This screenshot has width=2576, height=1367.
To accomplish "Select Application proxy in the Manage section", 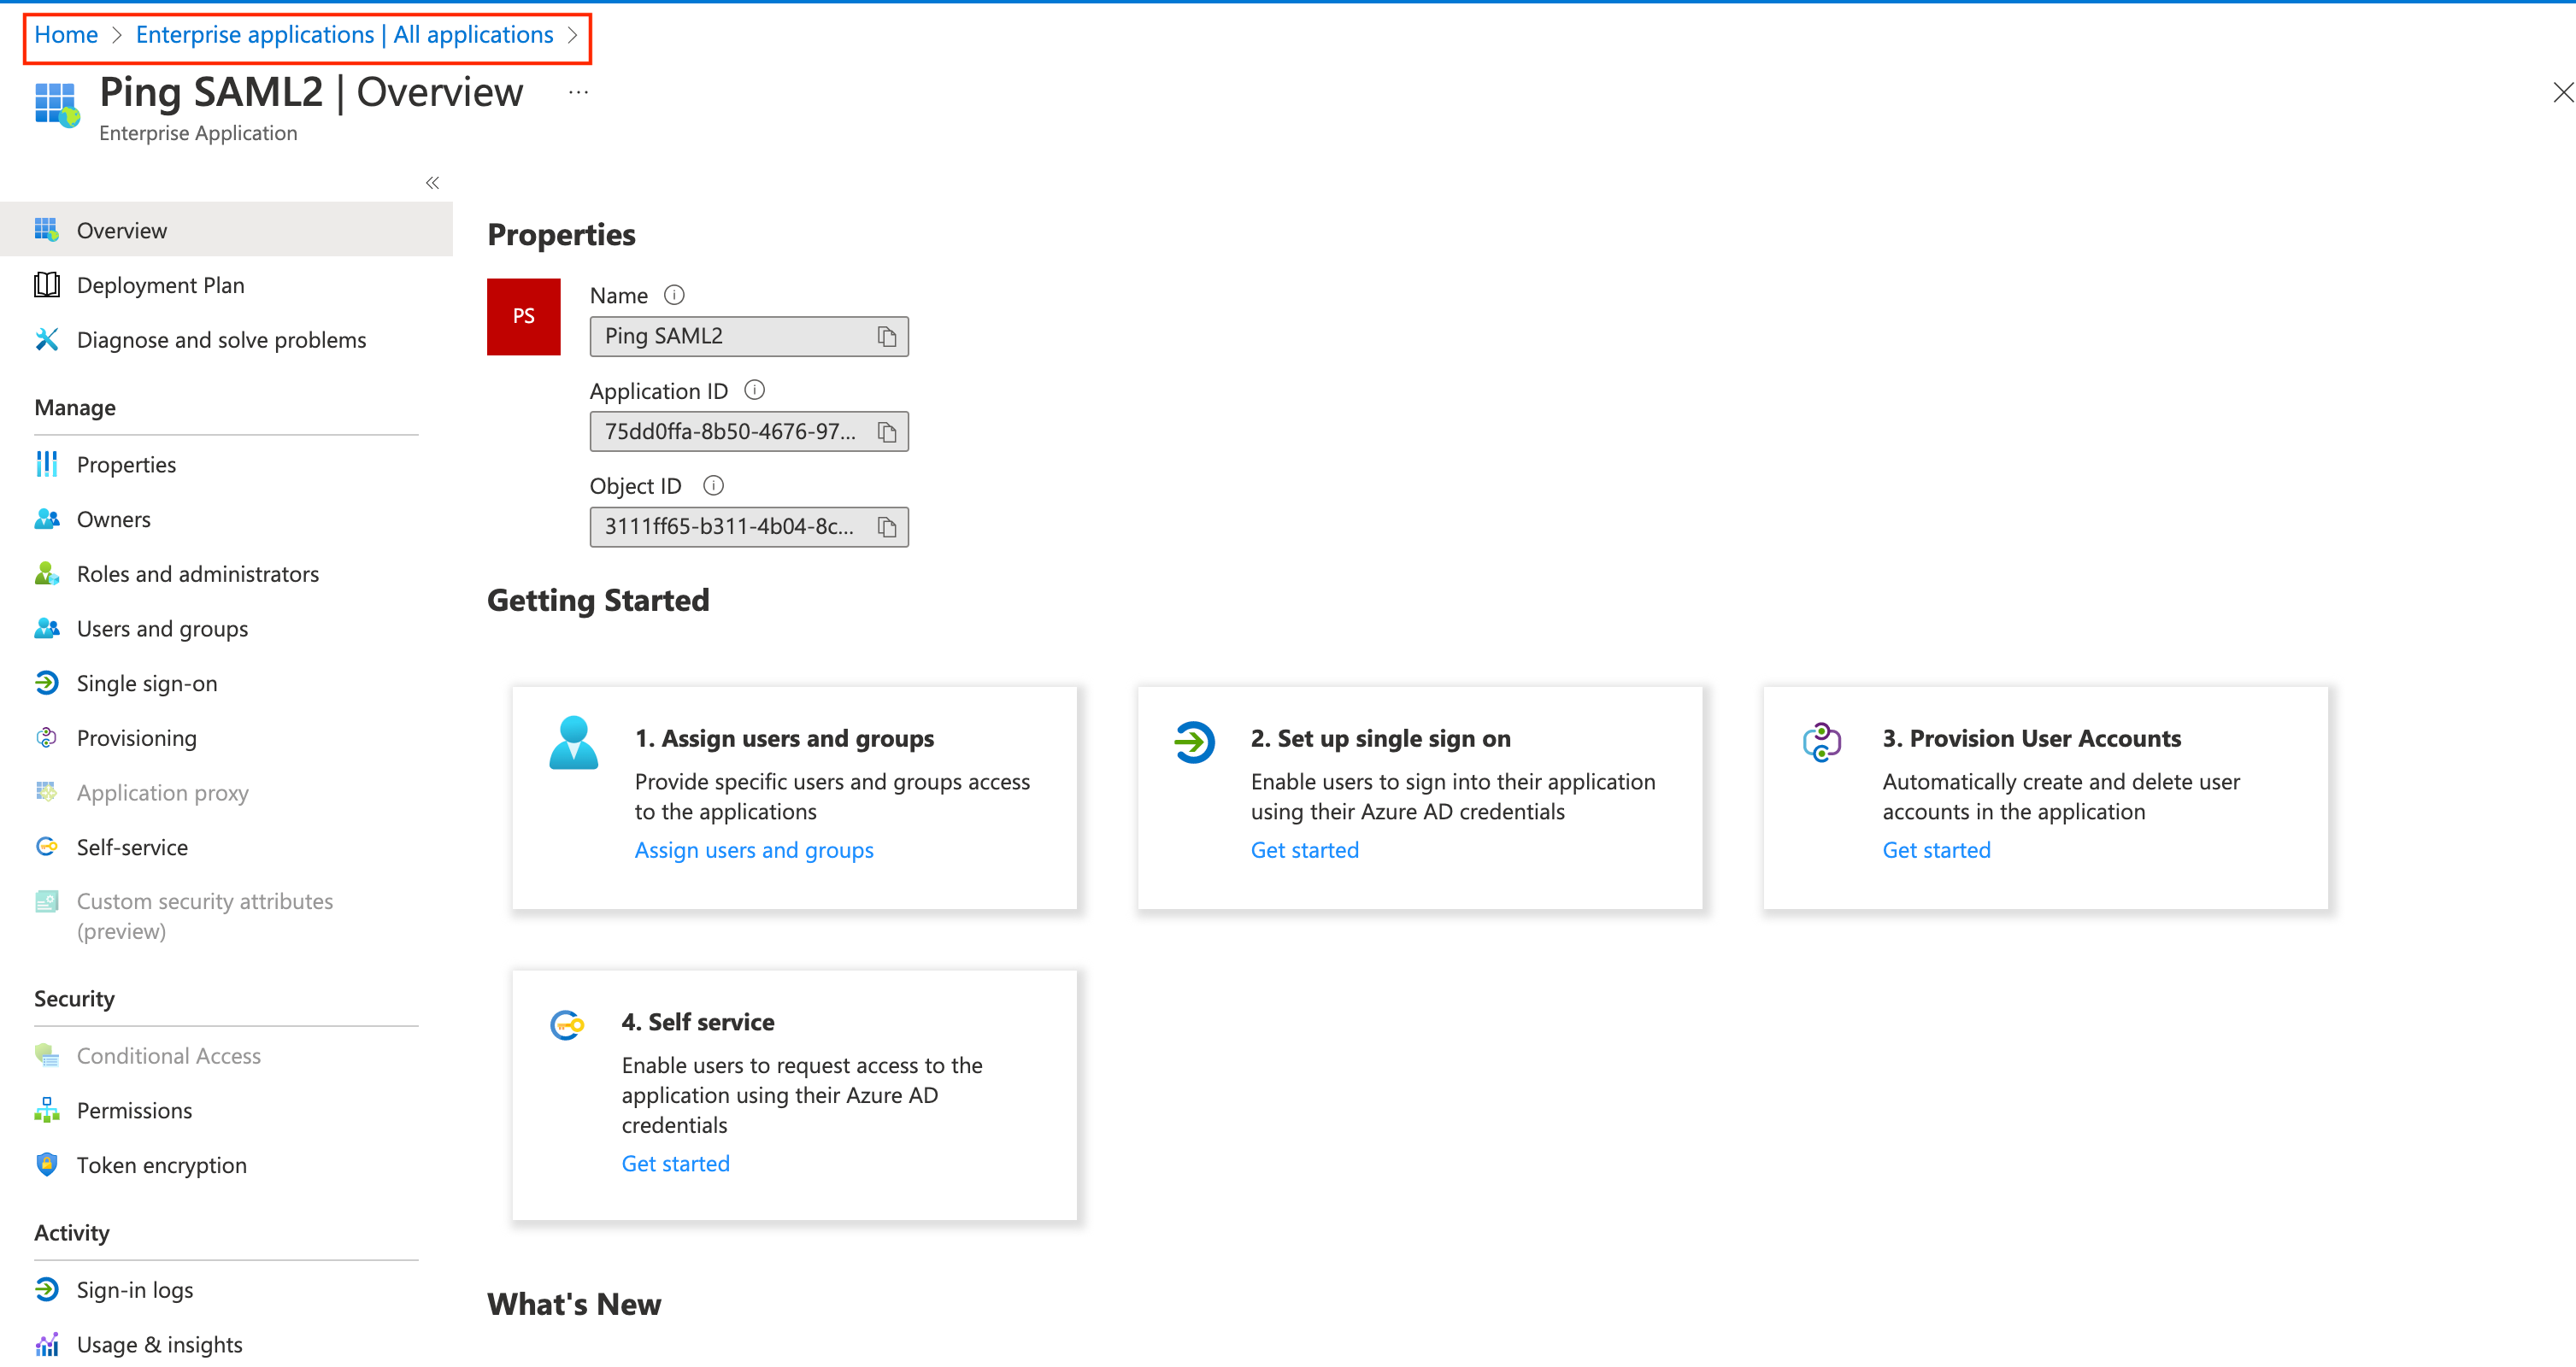I will pos(162,792).
